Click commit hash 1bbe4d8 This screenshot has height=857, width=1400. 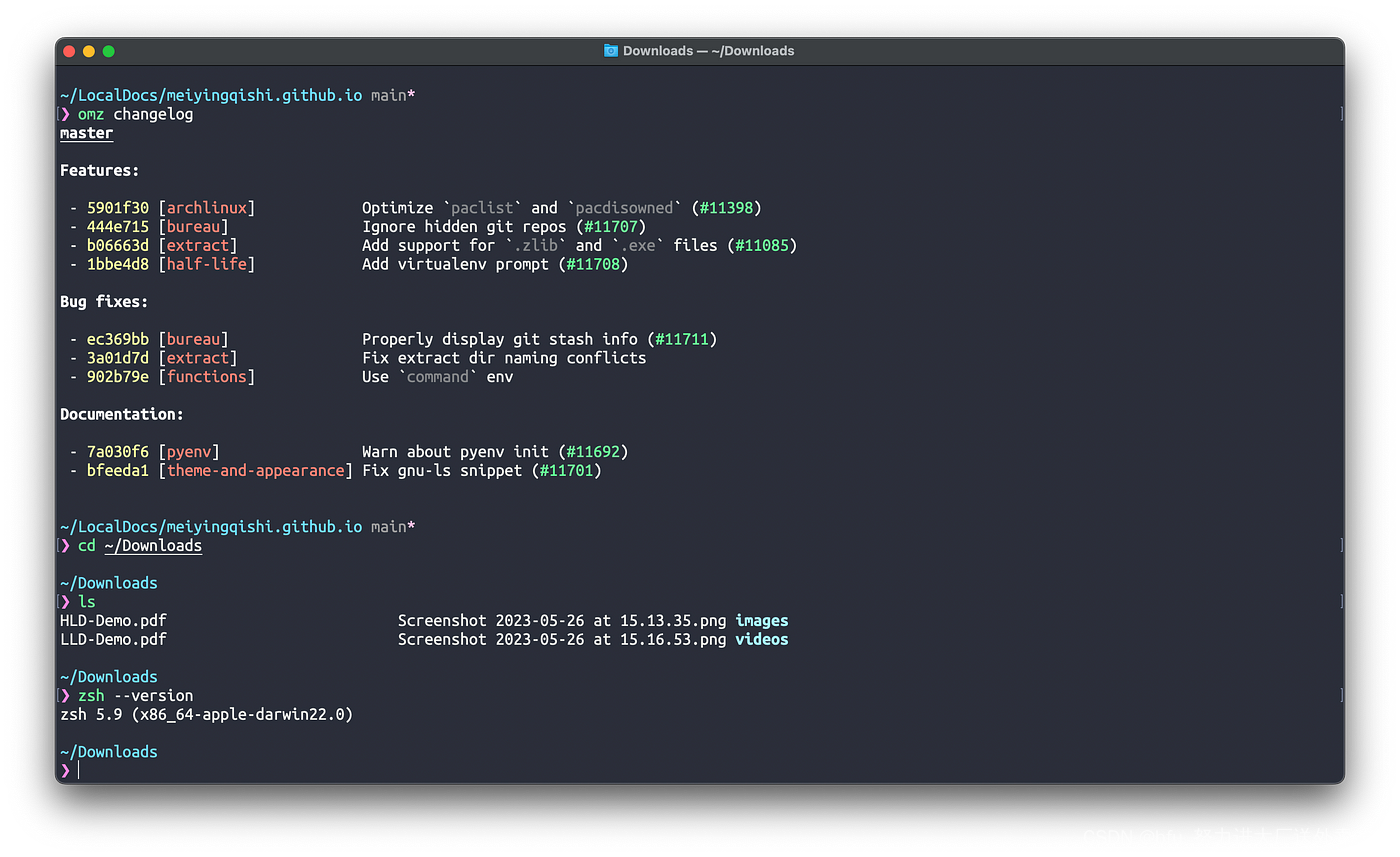point(118,265)
